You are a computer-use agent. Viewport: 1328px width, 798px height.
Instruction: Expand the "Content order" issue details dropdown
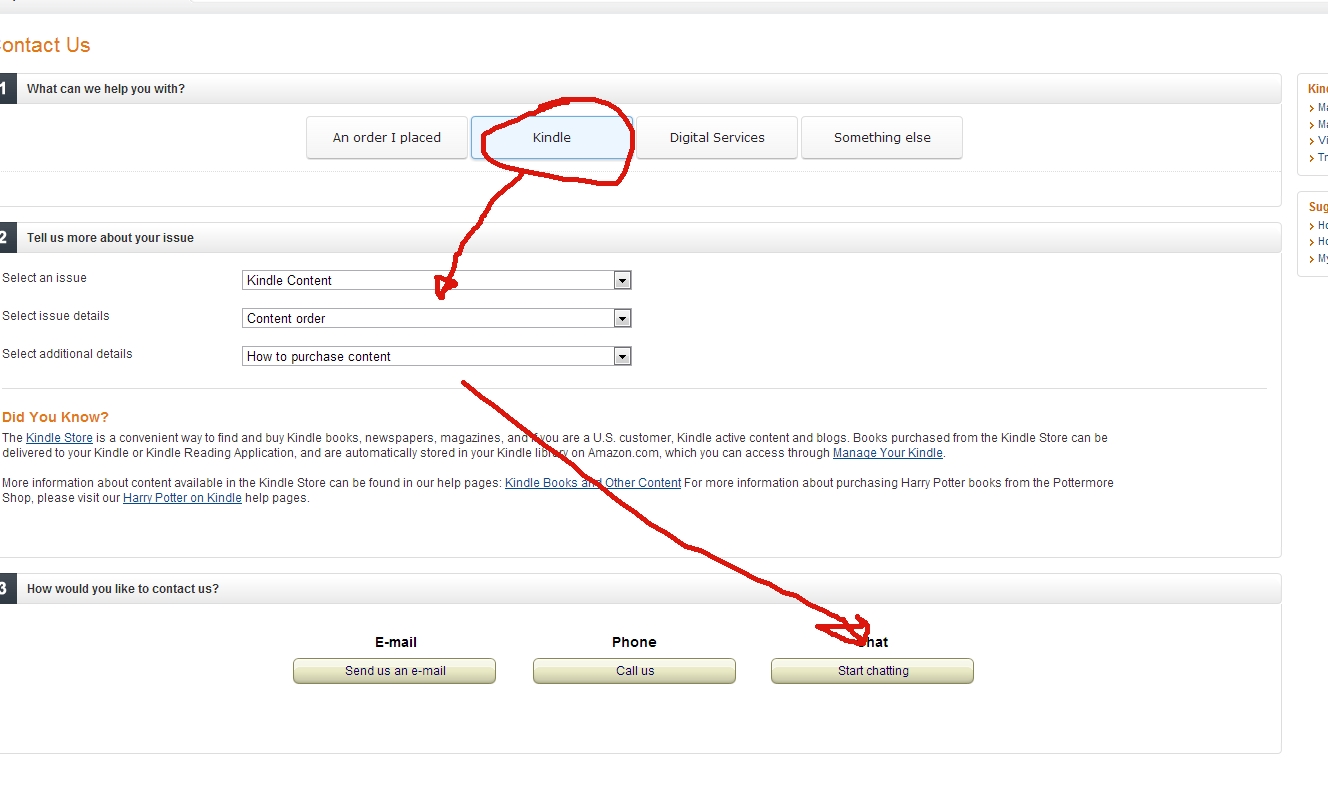coord(436,318)
